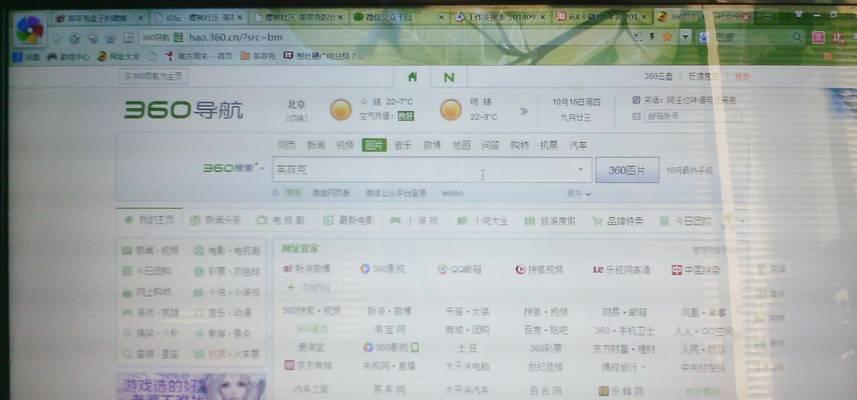
Task: Click 设360导航为主页 button
Action: click(154, 76)
